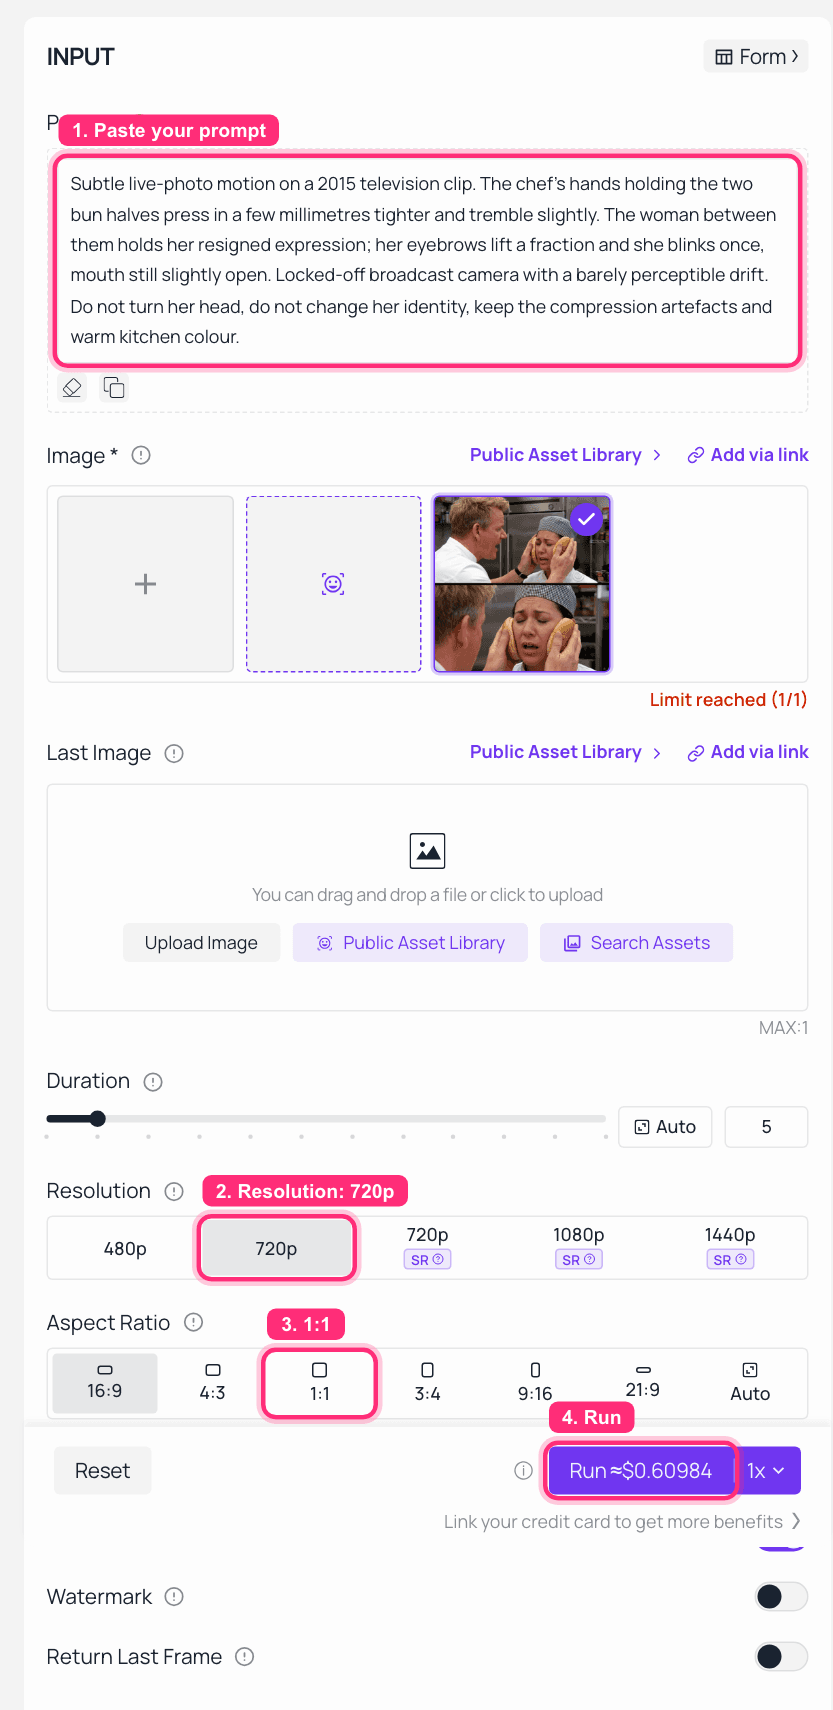This screenshot has height=1710, width=833.
Task: Click the Duration info icon
Action: 153,1082
